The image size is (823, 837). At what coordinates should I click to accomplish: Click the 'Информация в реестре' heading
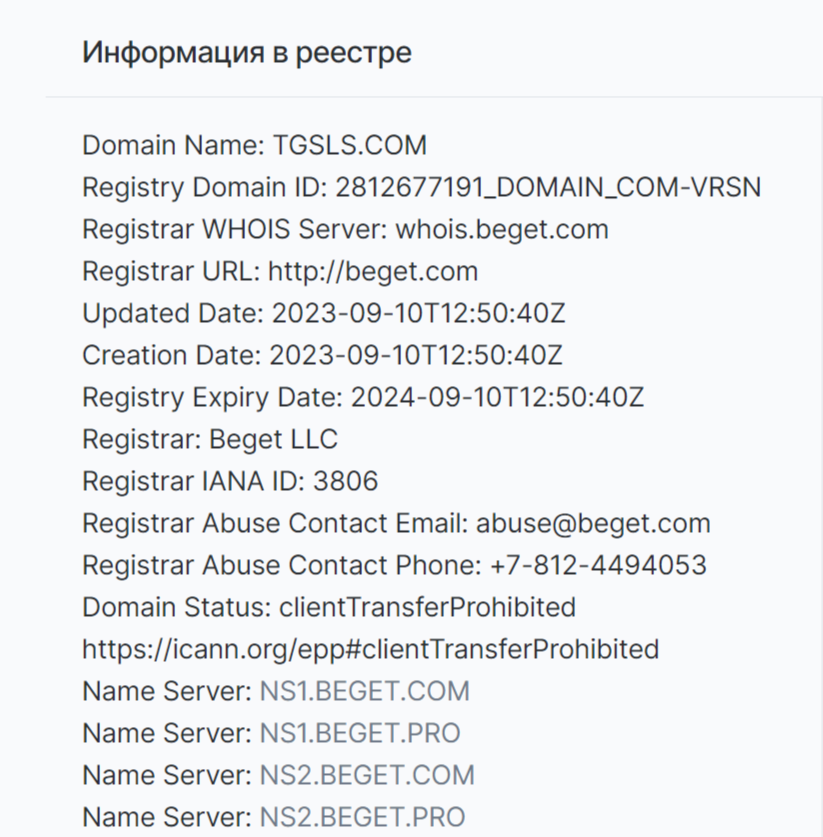click(x=247, y=53)
